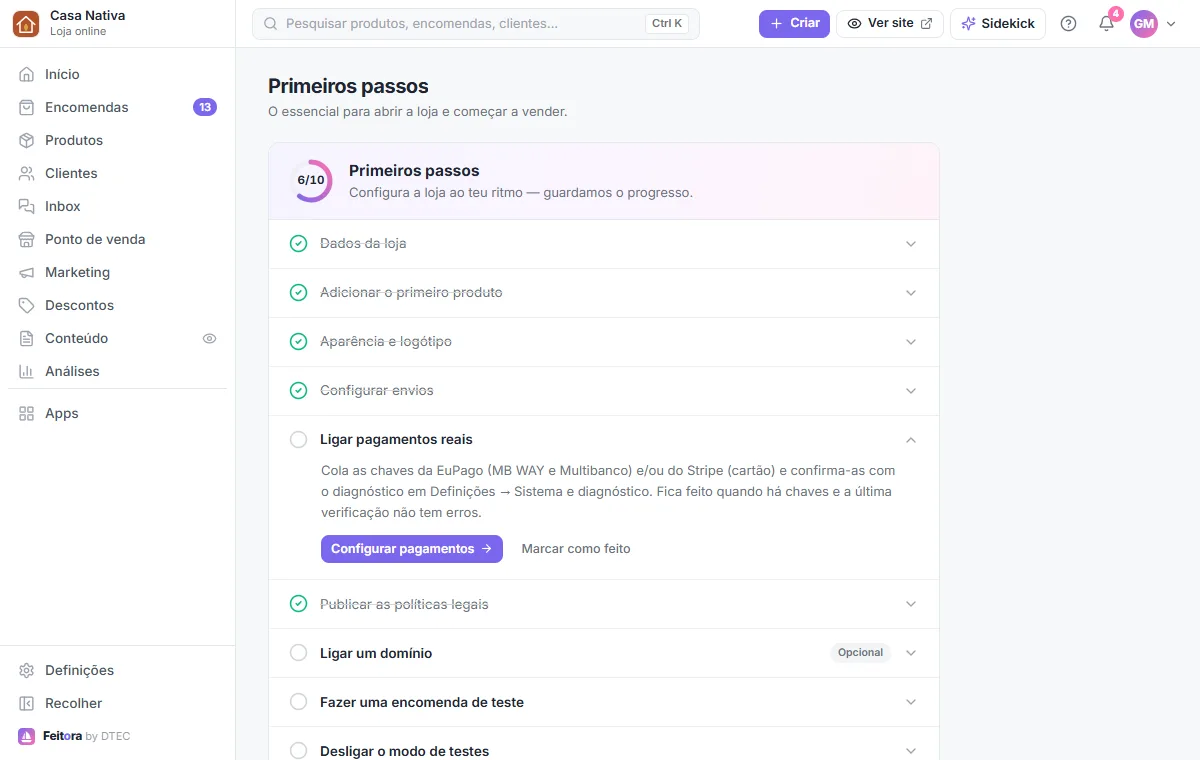Open the Sidekick assistant
This screenshot has width=1200, height=760.
point(998,24)
